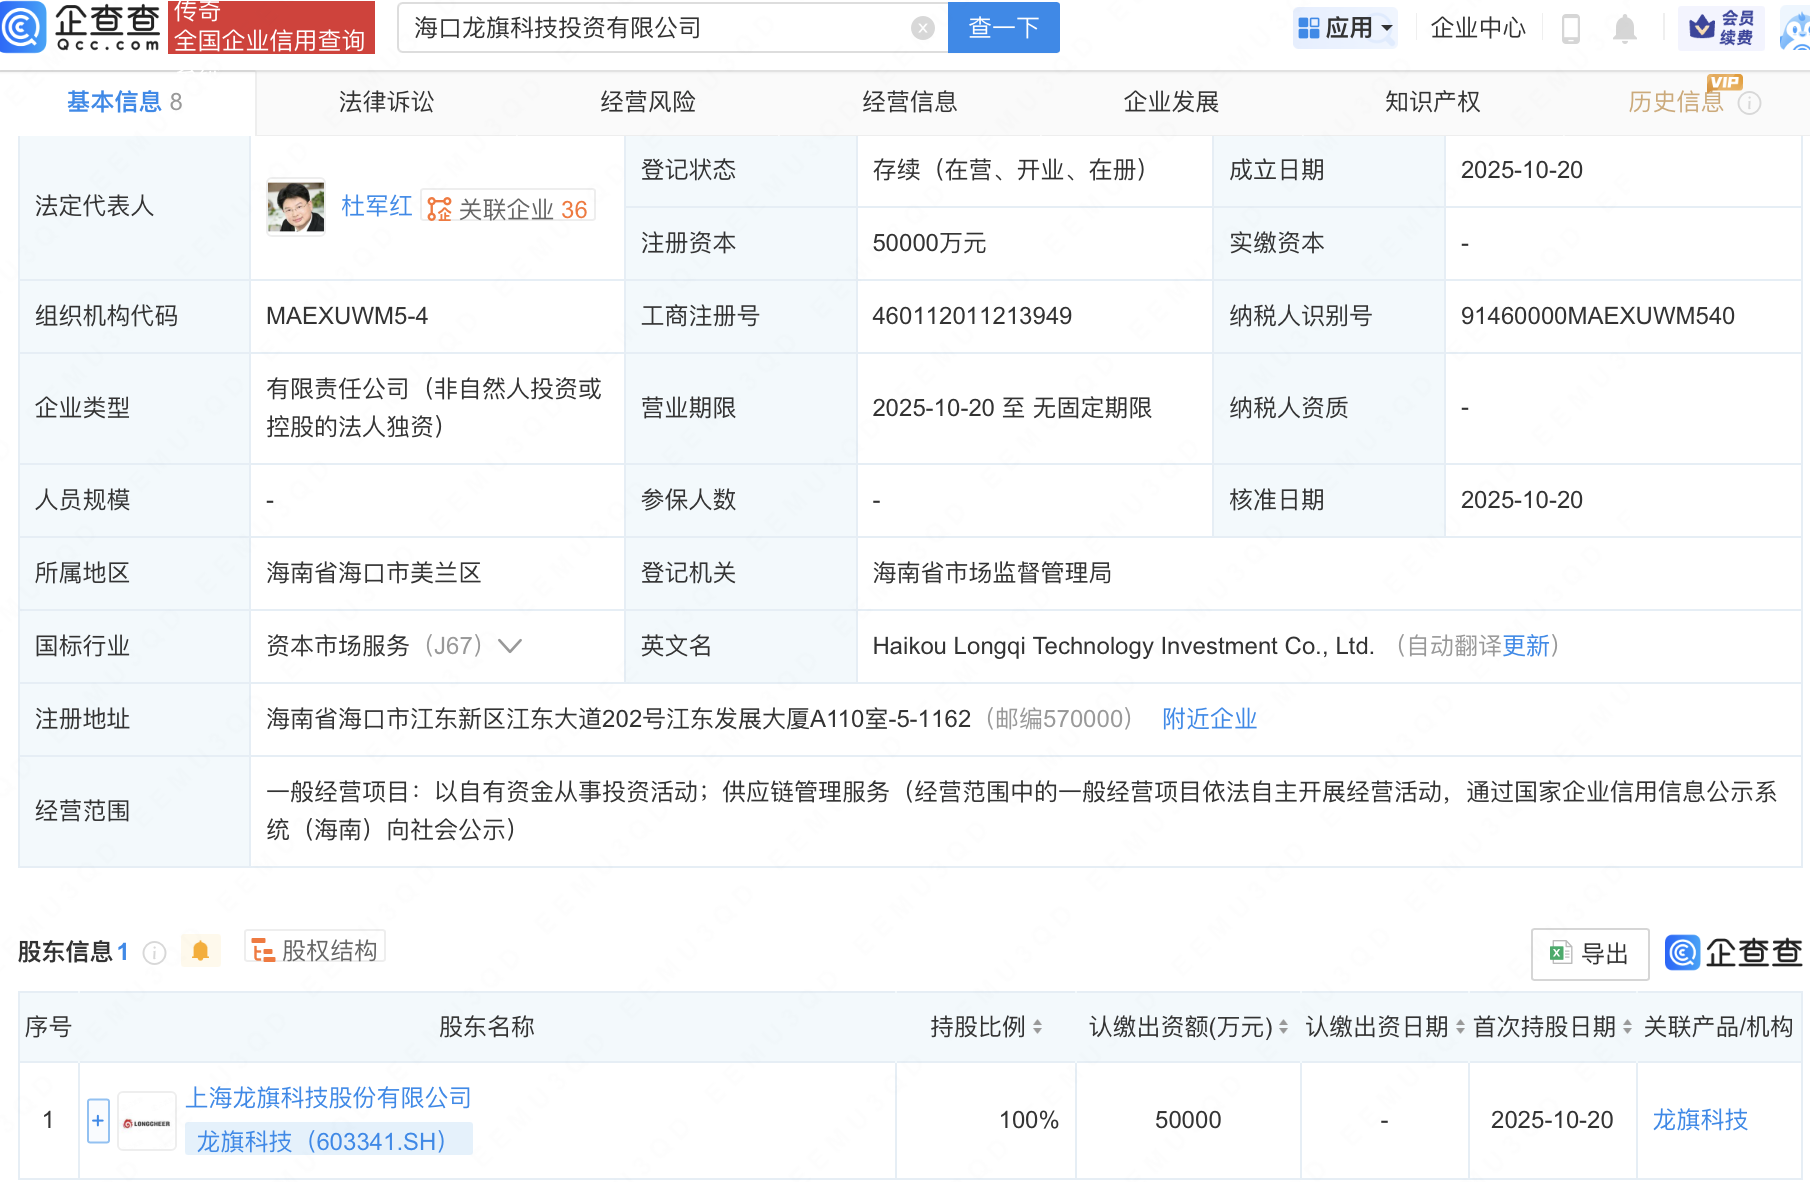Click the info icon beside 历史信息
The height and width of the screenshot is (1182, 1810).
pos(1749,103)
